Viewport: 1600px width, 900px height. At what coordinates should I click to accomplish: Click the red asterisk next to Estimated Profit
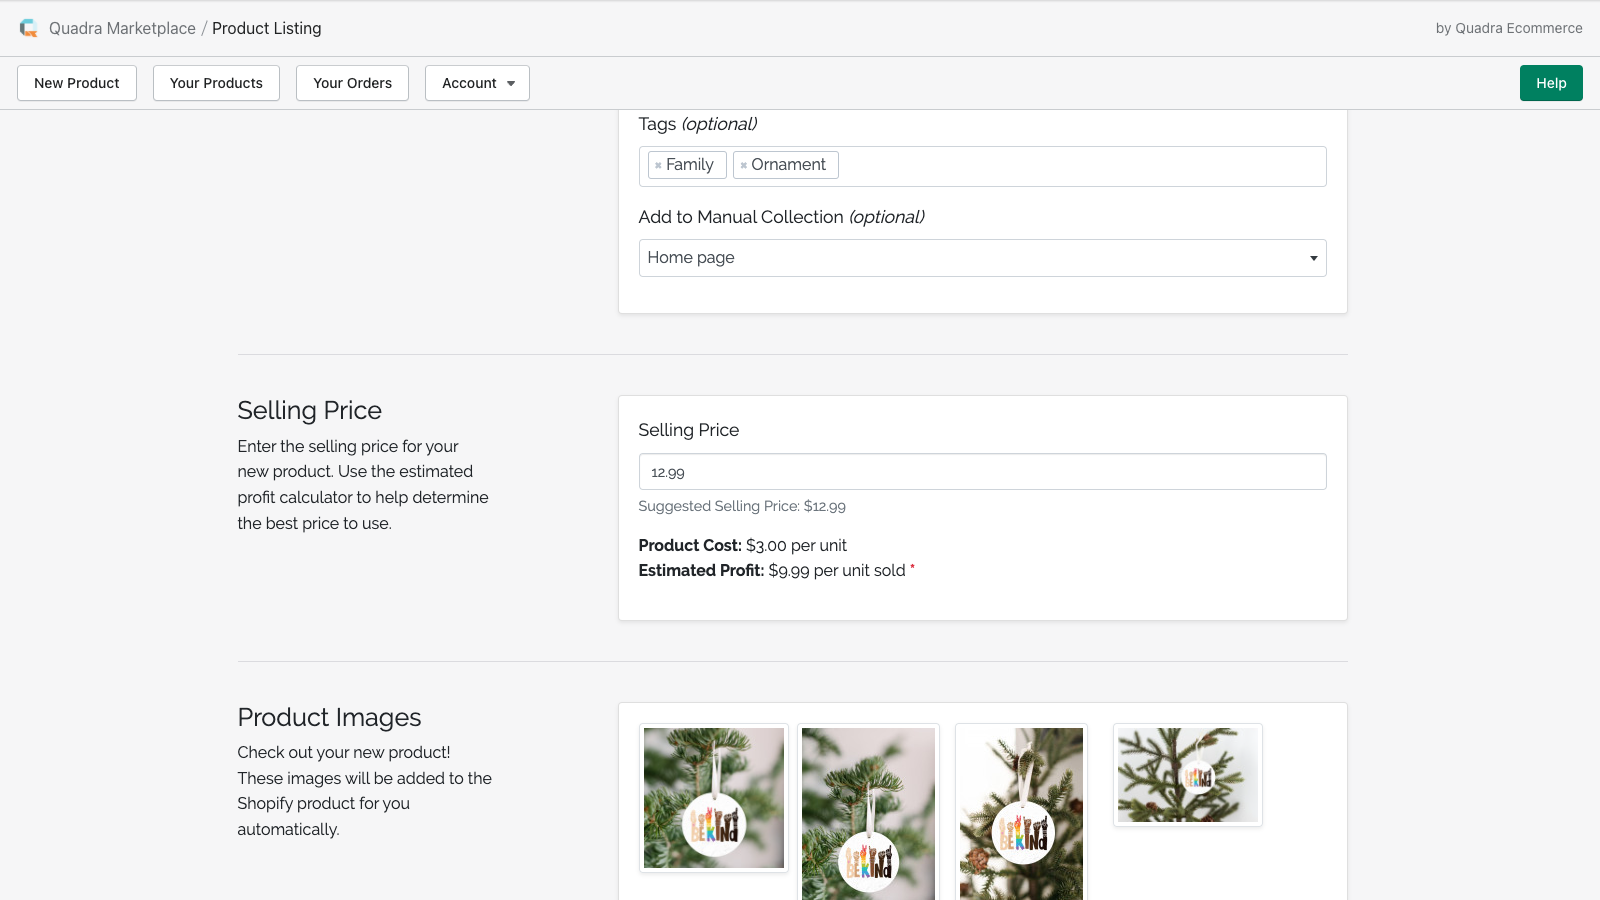pos(912,567)
